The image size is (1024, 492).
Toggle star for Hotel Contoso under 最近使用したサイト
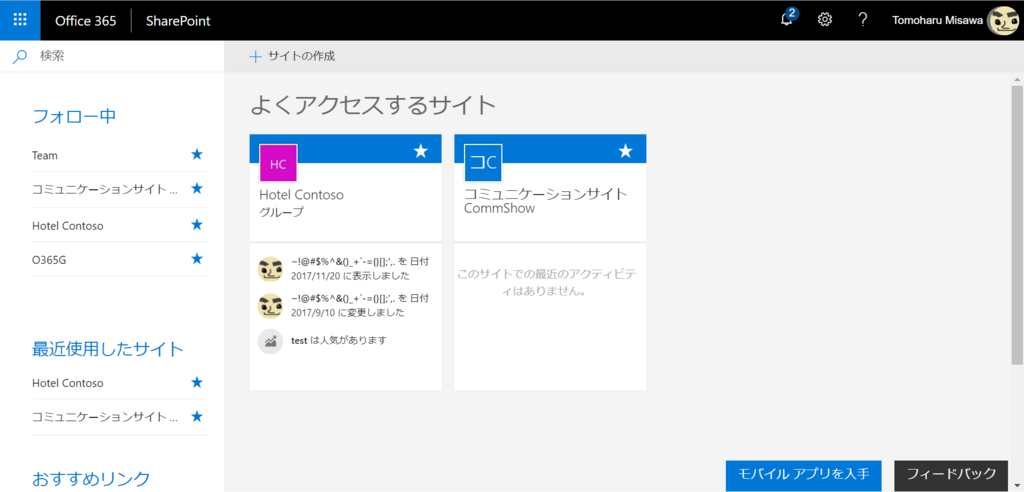[x=197, y=383]
